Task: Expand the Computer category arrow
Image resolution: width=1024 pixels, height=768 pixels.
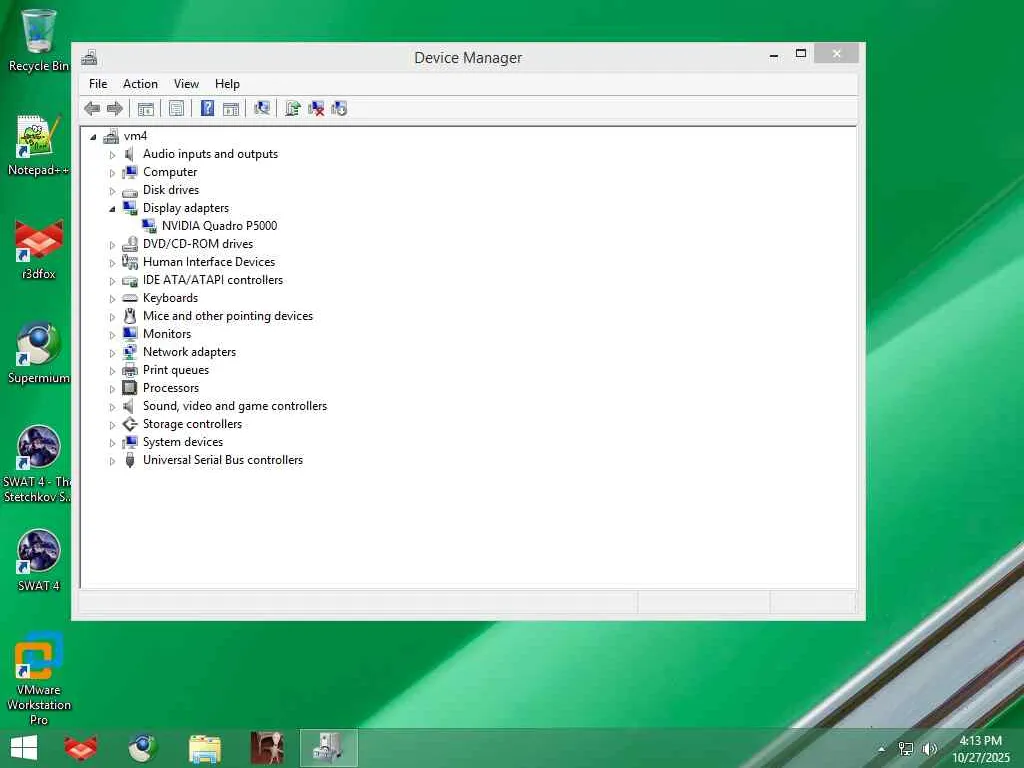Action: click(x=112, y=173)
